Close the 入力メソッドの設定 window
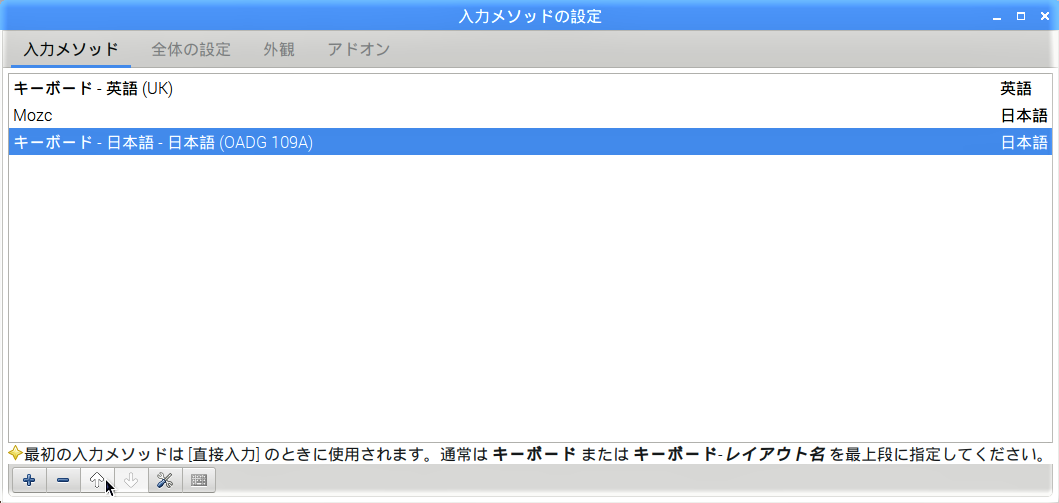Image resolution: width=1059 pixels, height=503 pixels. pos(1043,17)
